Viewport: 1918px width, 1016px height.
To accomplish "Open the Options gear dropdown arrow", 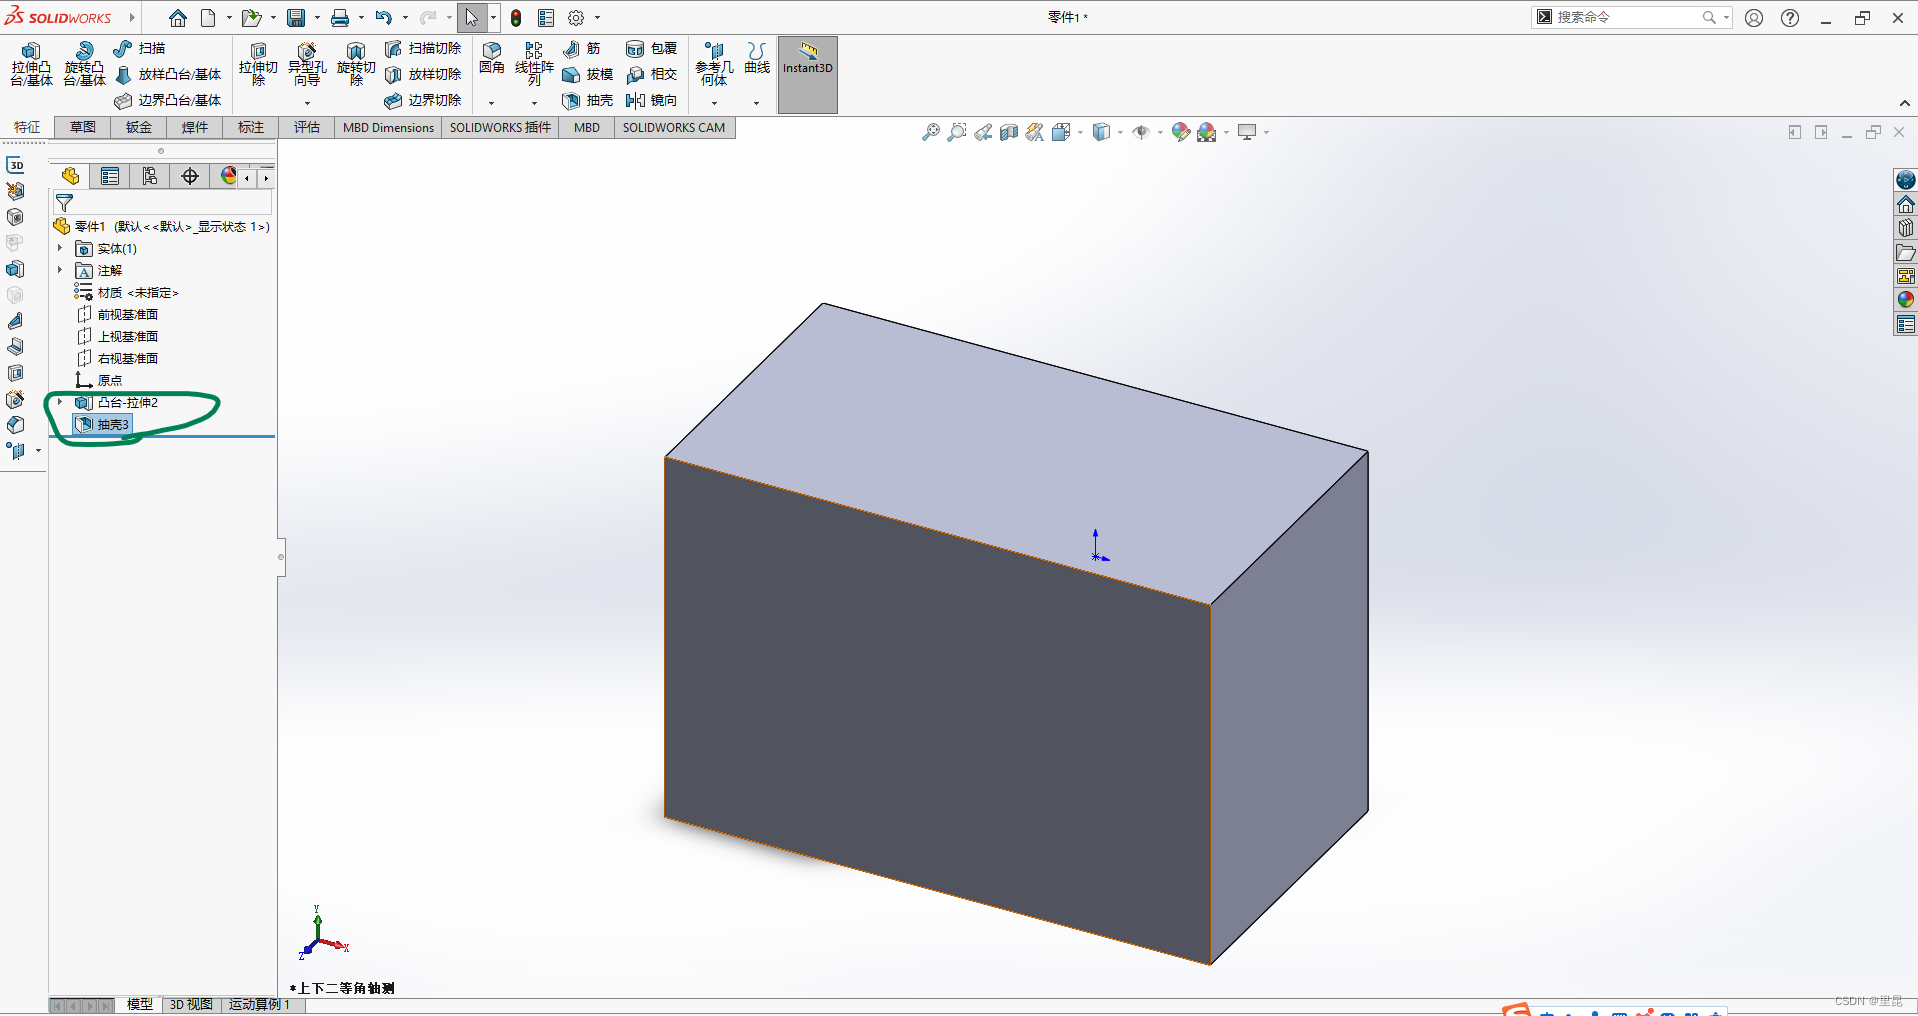I will click(598, 18).
